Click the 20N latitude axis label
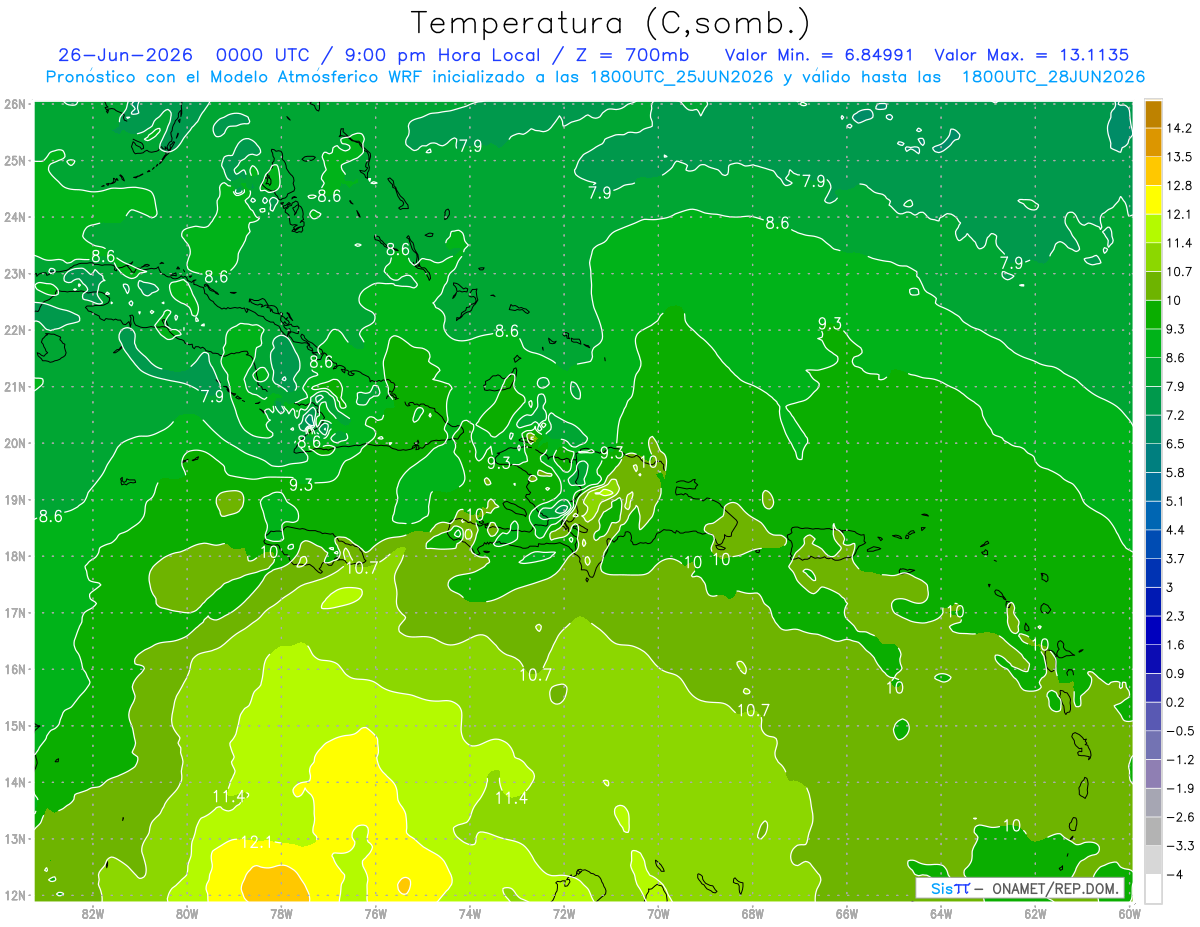The image size is (1200, 927). (14, 443)
